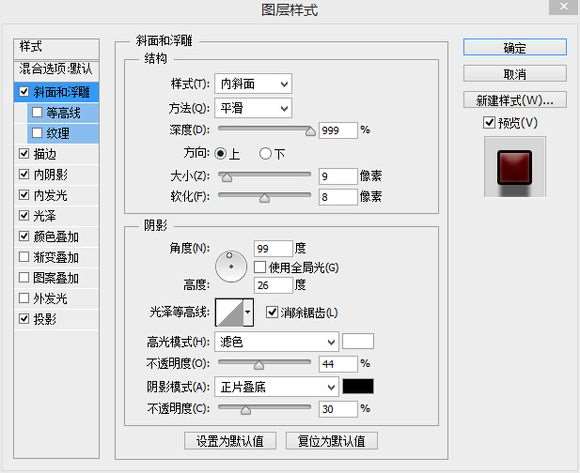580x473 pixels.
Task: Click the 设置为默认值 button
Action: coord(230,440)
